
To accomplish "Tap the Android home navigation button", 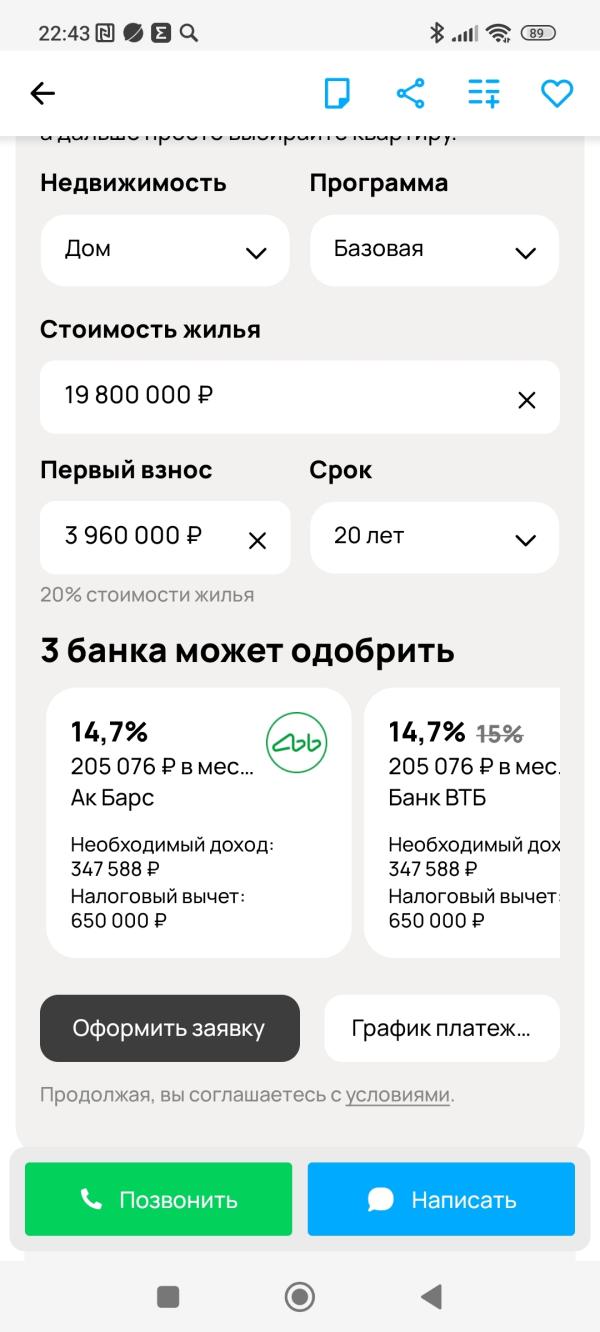I will [299, 1297].
